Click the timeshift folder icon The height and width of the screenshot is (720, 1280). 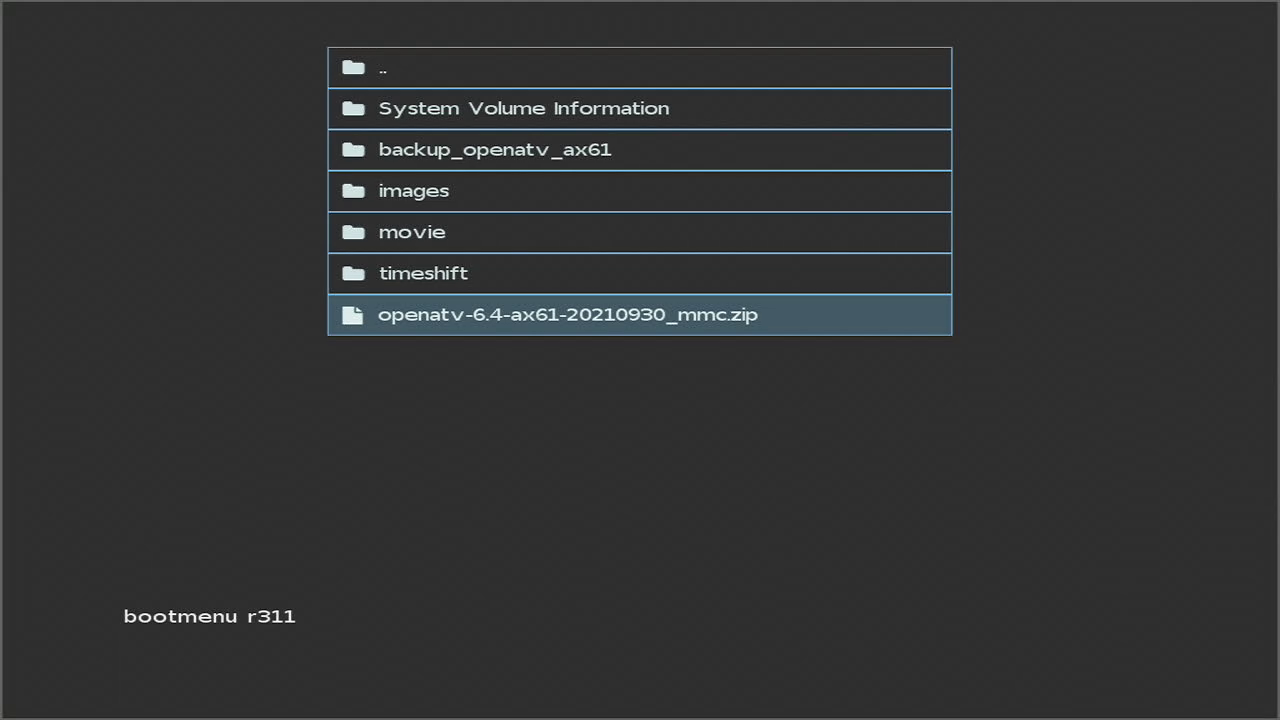[x=353, y=273]
